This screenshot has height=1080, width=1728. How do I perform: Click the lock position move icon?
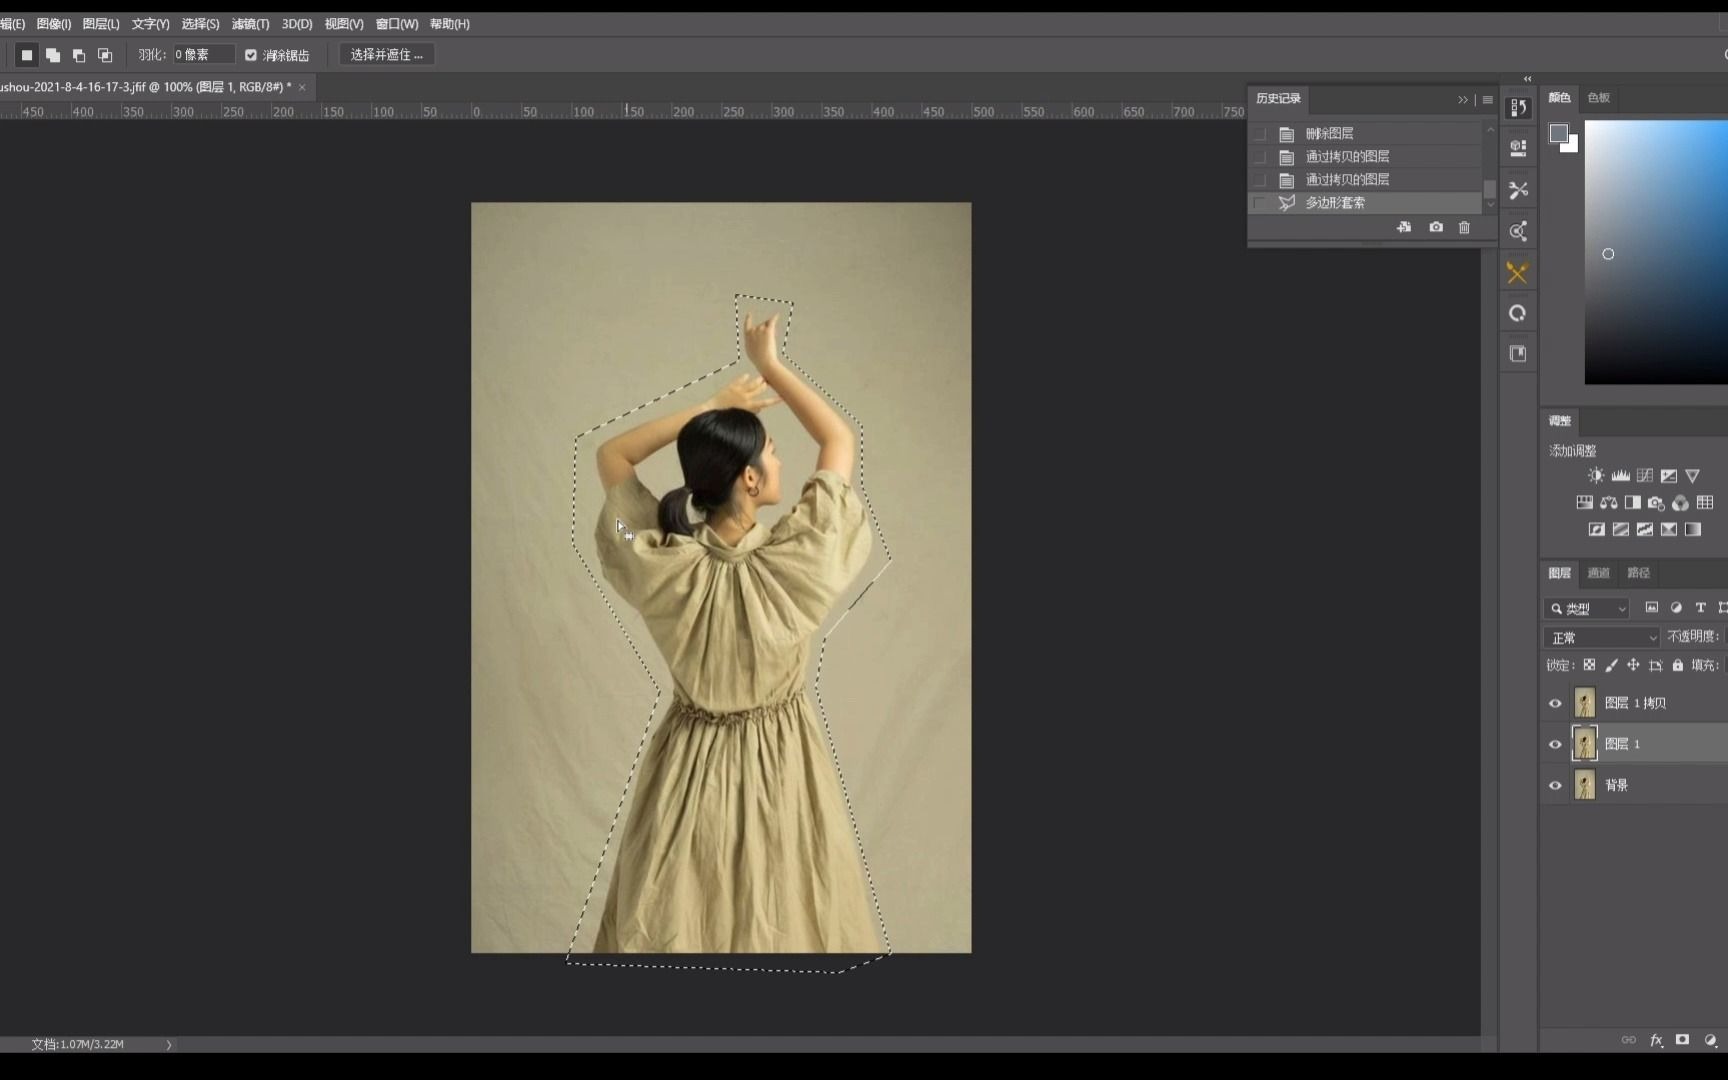point(1633,664)
